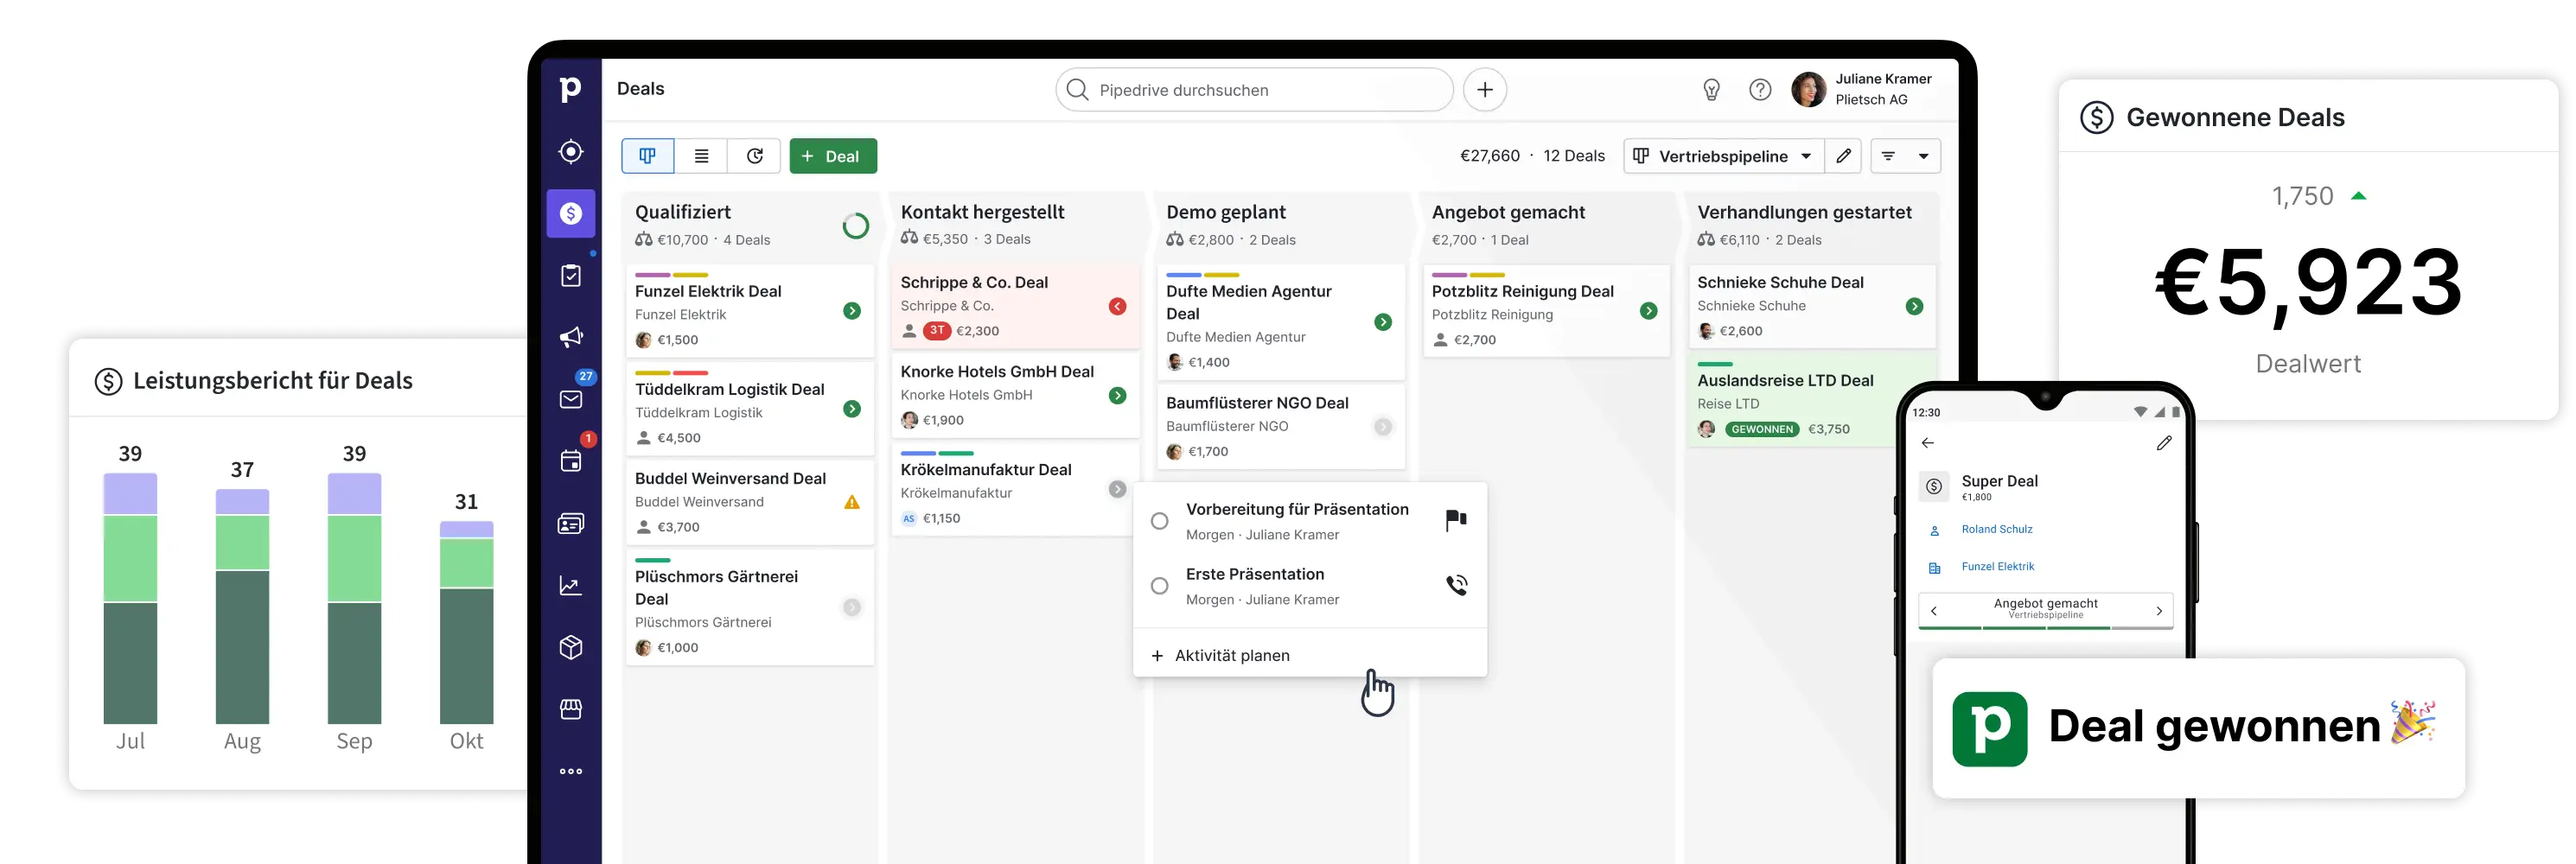Click the lightbulb sales assistant icon
Viewport: 2576px width, 864px height.
1711,90
